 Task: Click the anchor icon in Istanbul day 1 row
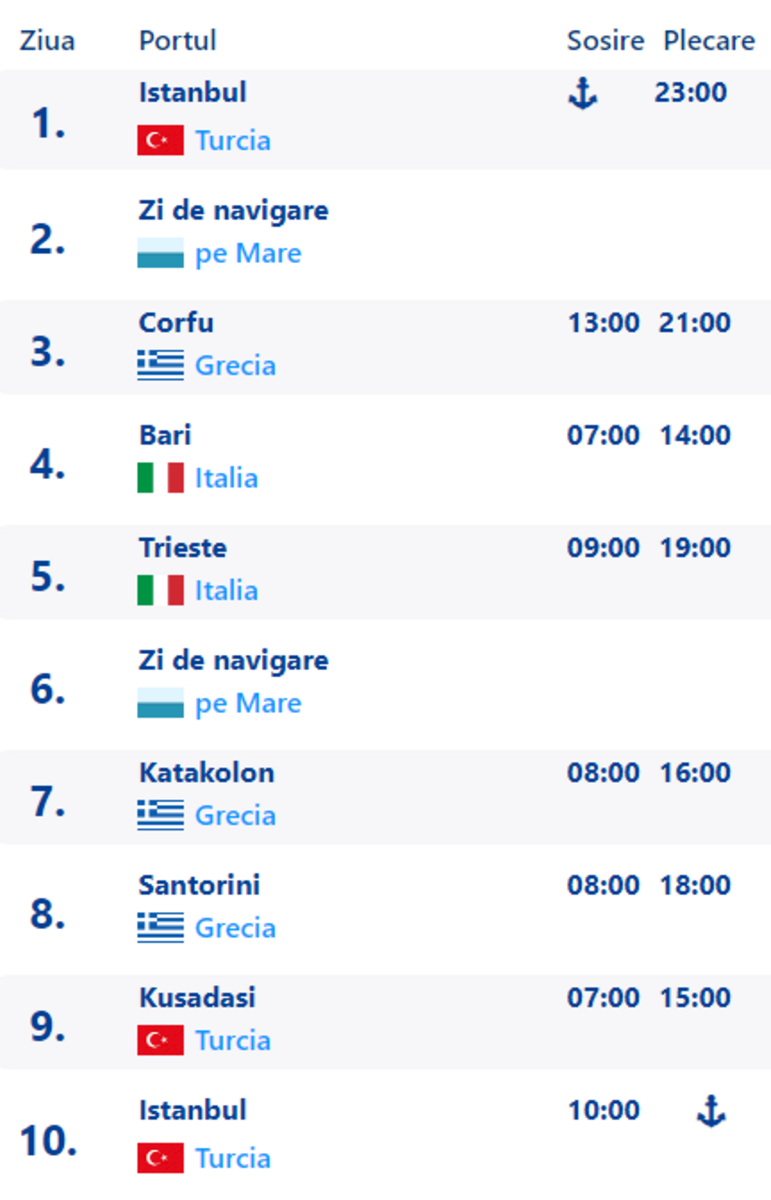[582, 94]
